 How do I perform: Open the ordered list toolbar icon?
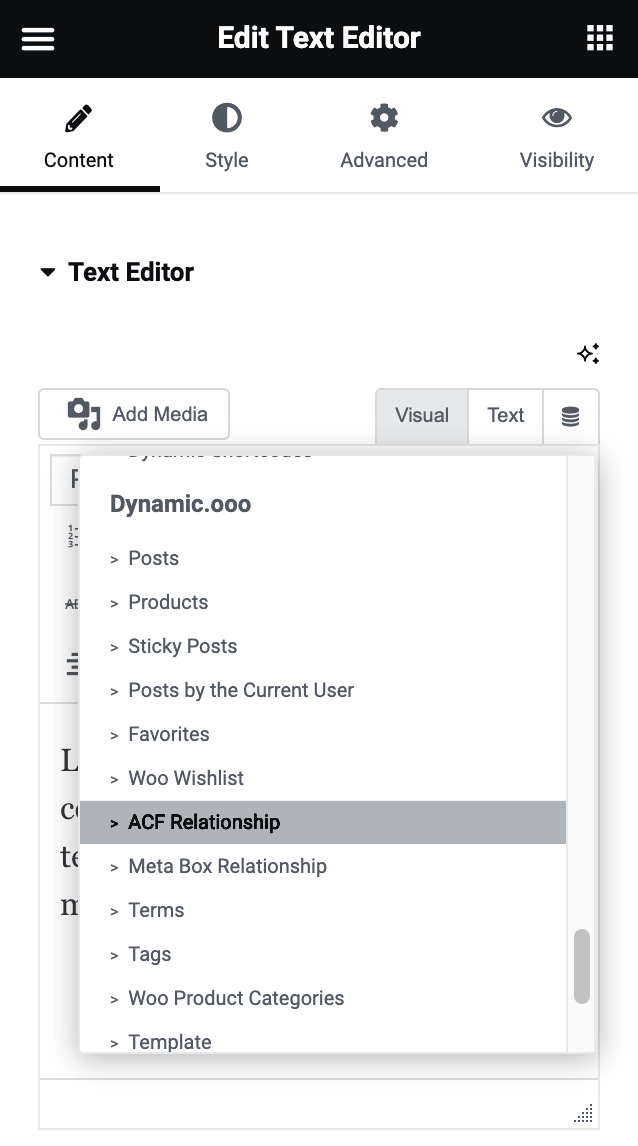[x=71, y=536]
